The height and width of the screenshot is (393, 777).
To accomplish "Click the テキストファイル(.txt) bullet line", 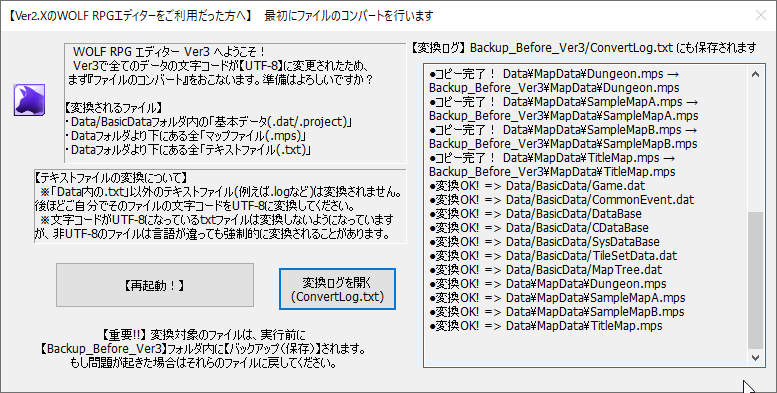I will point(188,150).
